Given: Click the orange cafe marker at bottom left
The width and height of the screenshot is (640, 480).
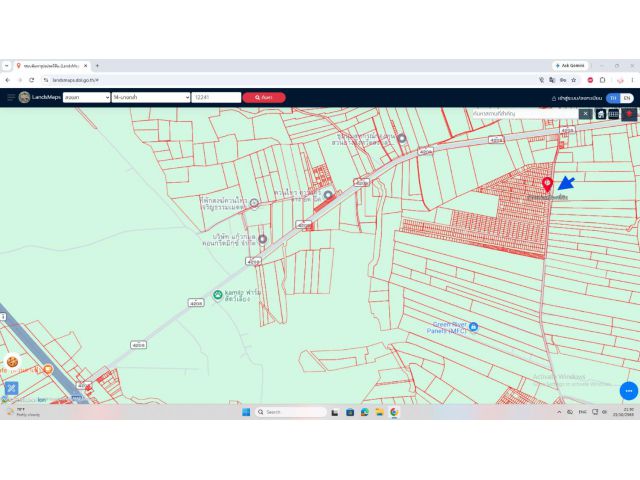Looking at the screenshot, I should (48, 370).
